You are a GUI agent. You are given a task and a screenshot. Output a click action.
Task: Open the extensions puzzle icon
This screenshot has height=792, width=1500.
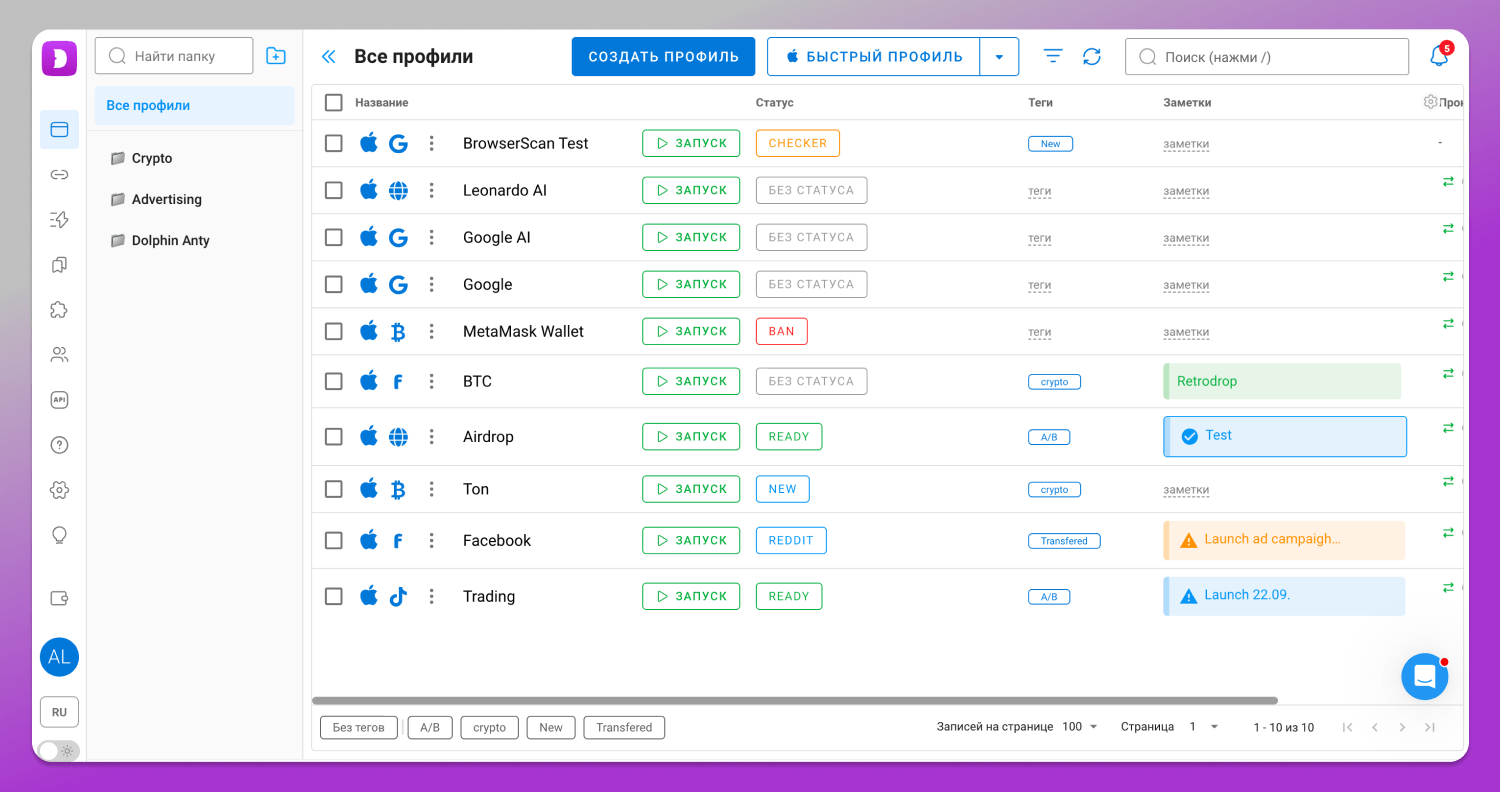59,310
